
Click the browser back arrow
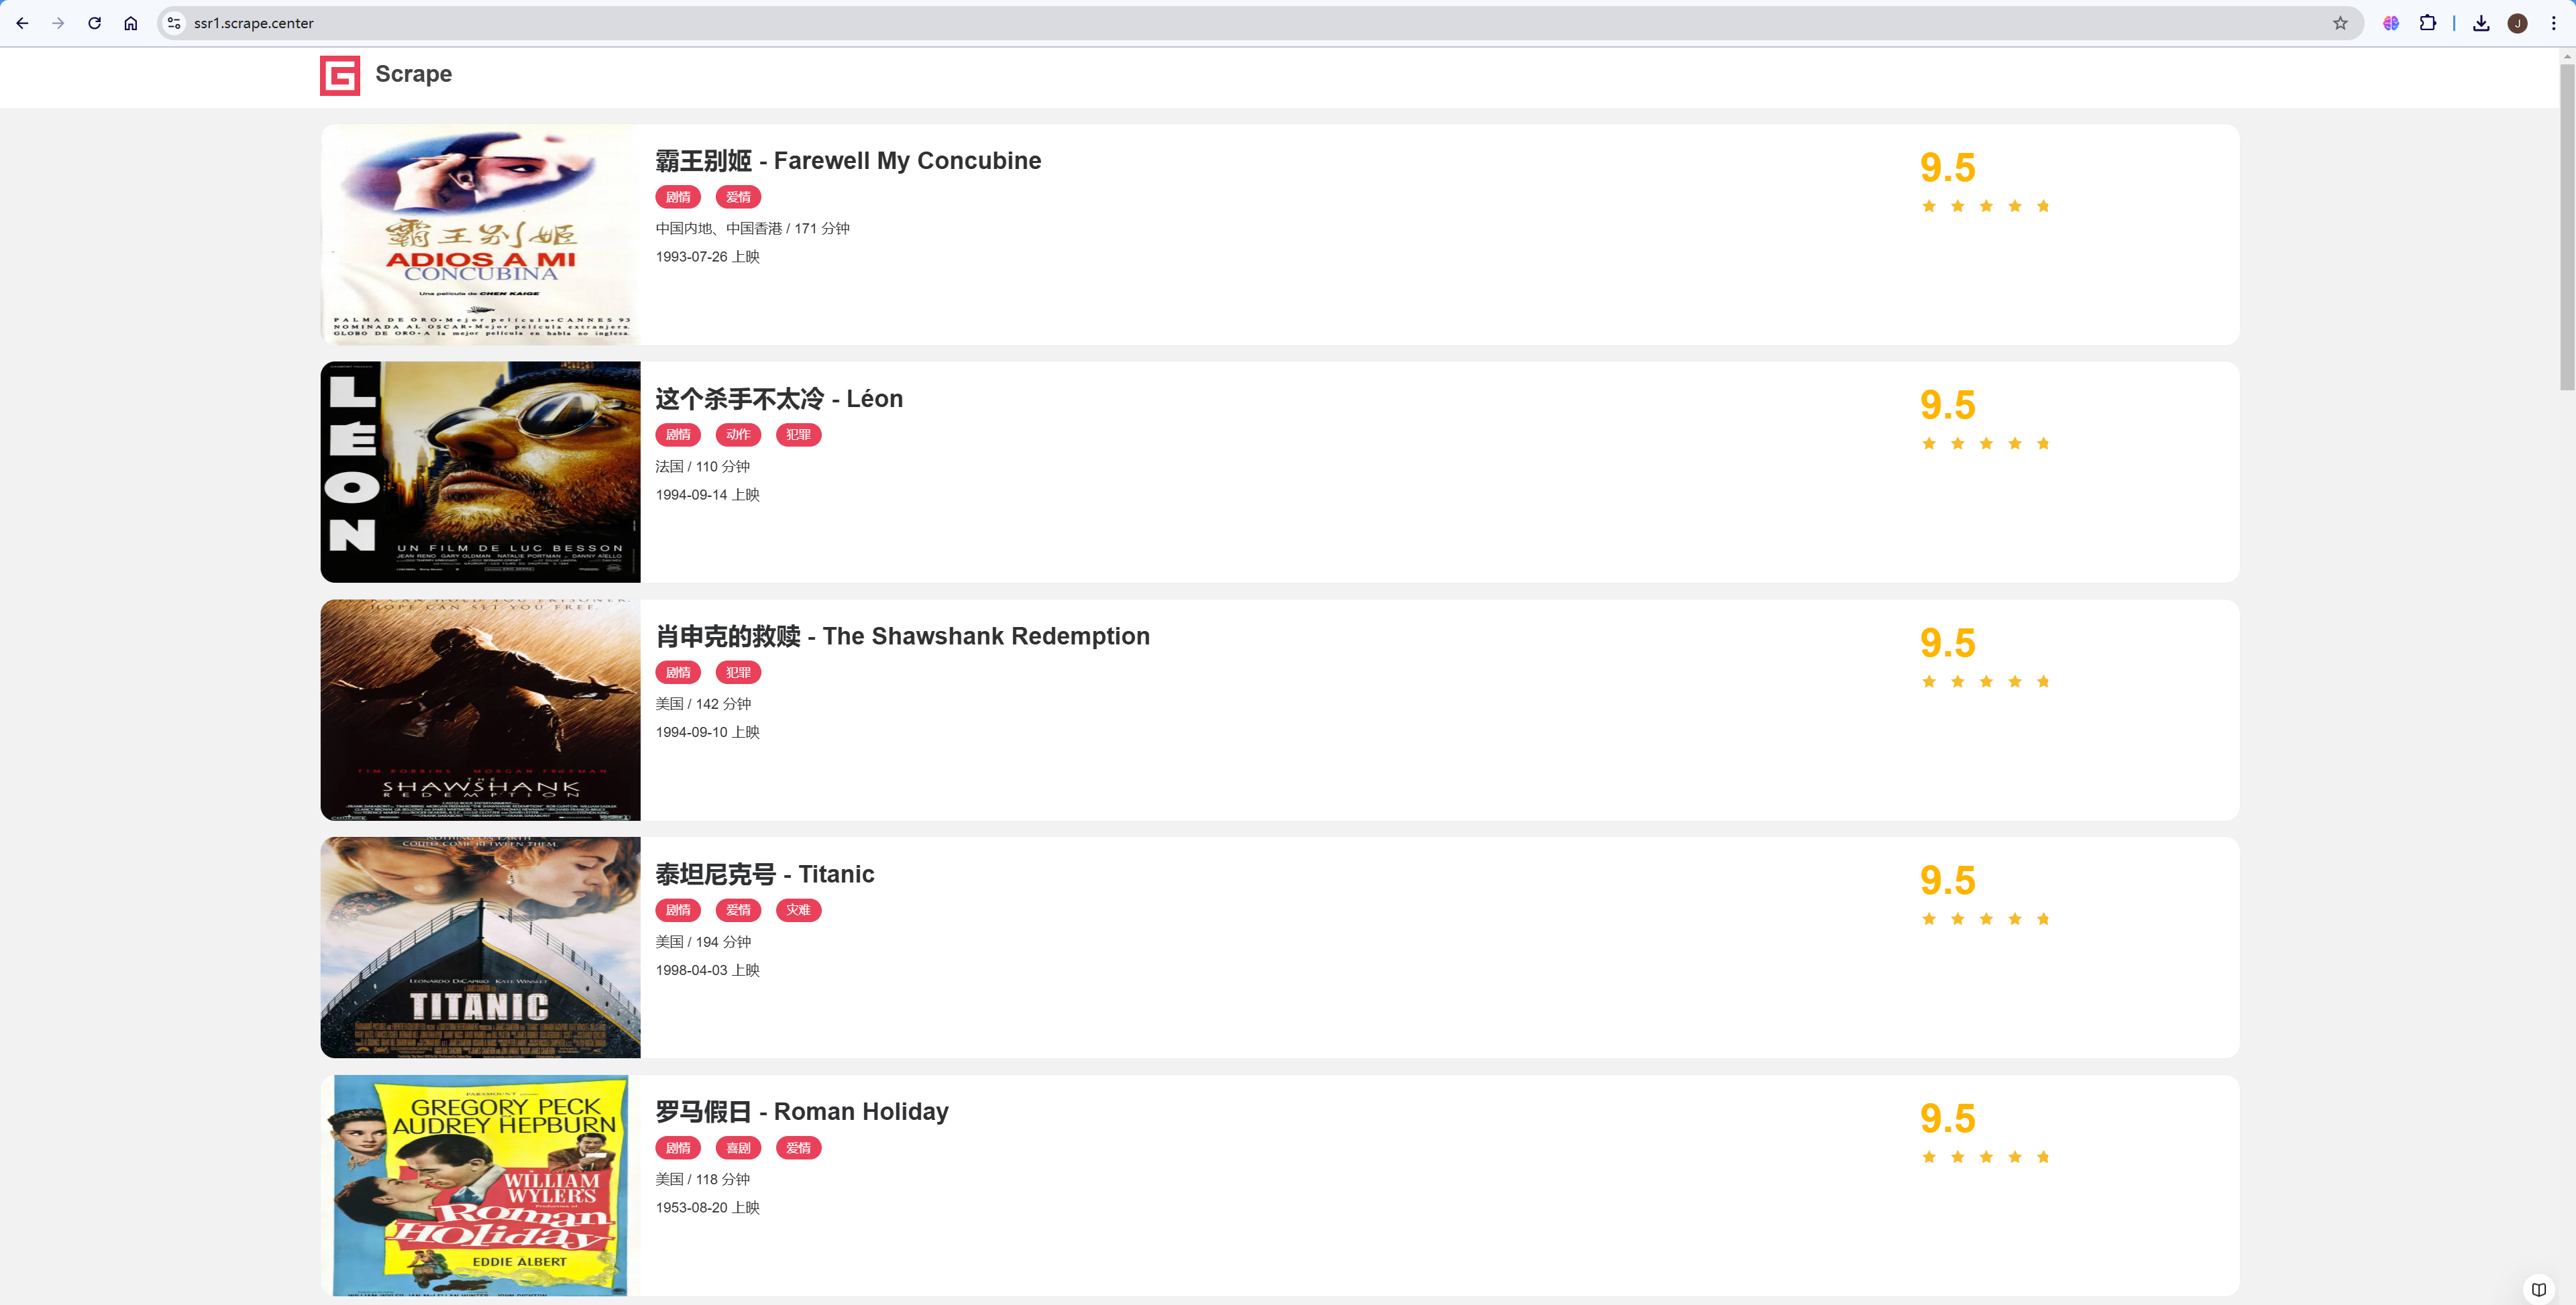(x=22, y=23)
